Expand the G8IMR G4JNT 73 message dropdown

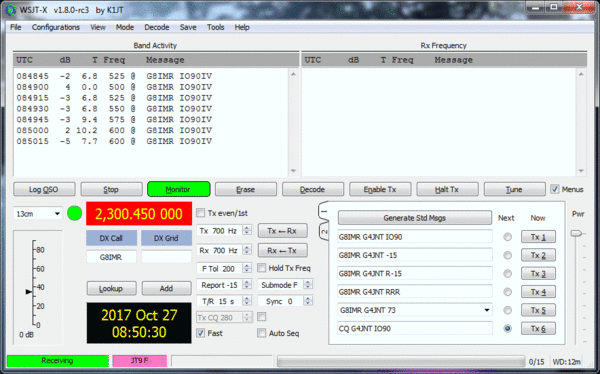pos(487,310)
